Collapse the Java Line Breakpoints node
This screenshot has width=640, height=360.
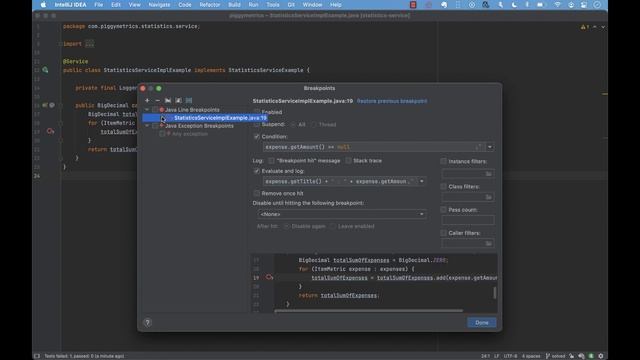point(147,110)
